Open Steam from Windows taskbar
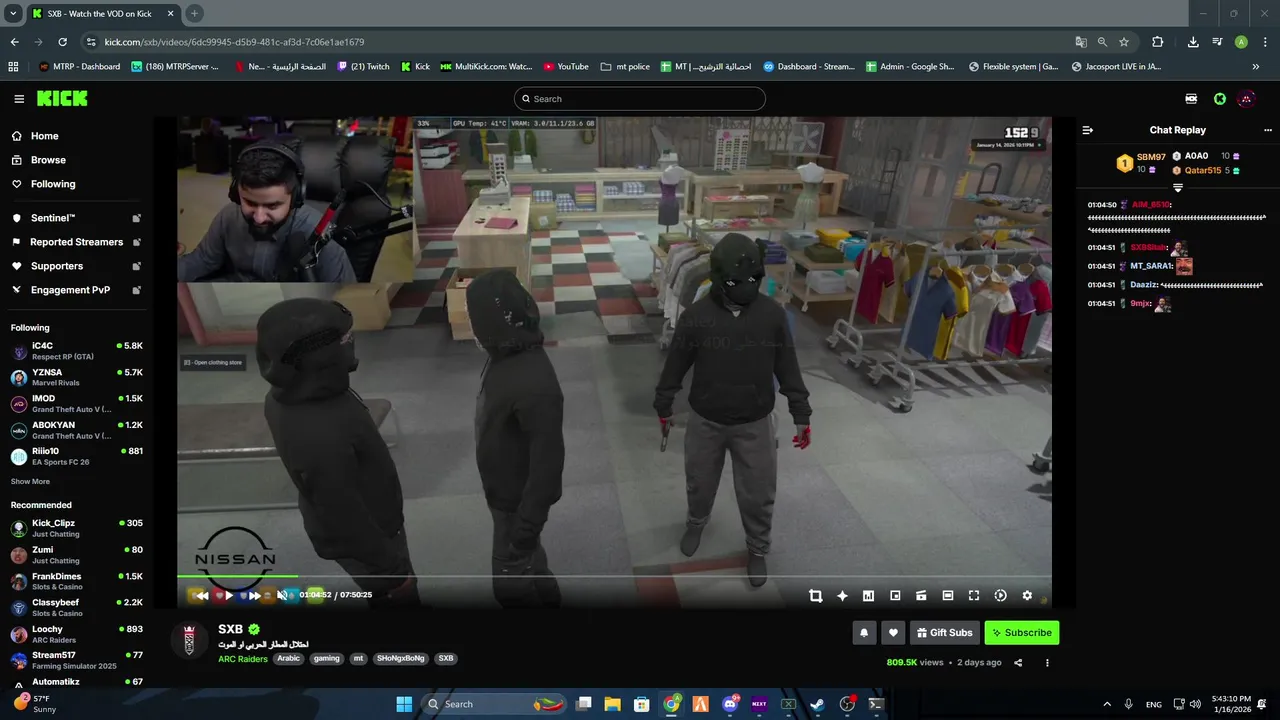 coord(817,704)
